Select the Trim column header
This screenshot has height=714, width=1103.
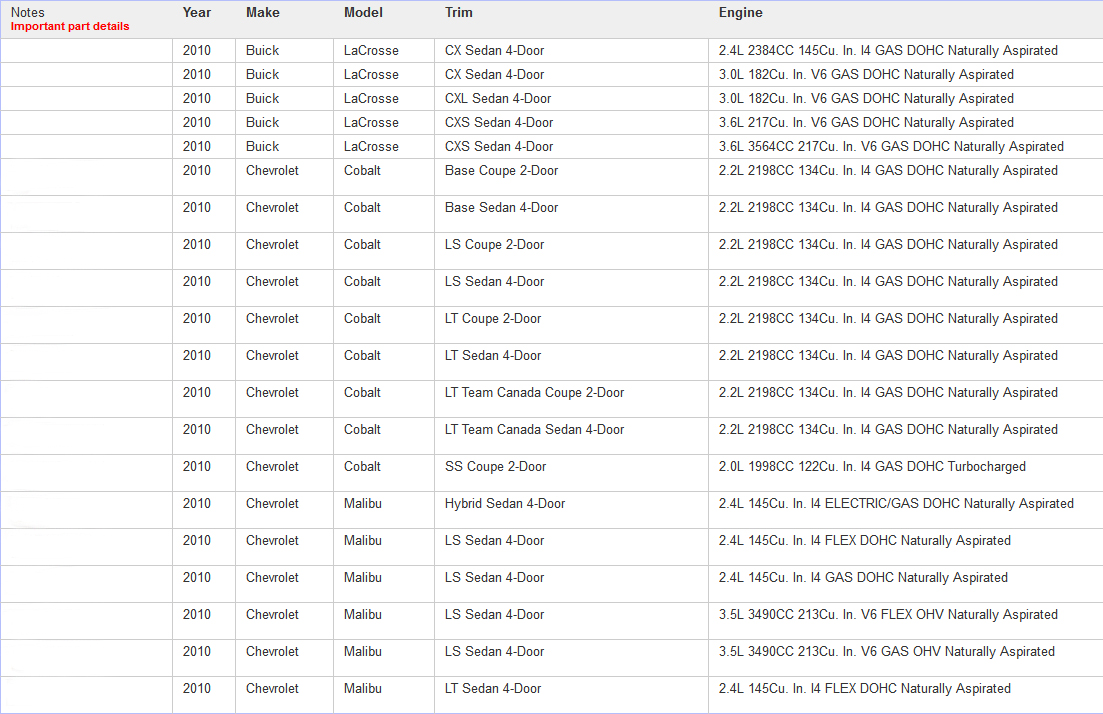click(459, 13)
